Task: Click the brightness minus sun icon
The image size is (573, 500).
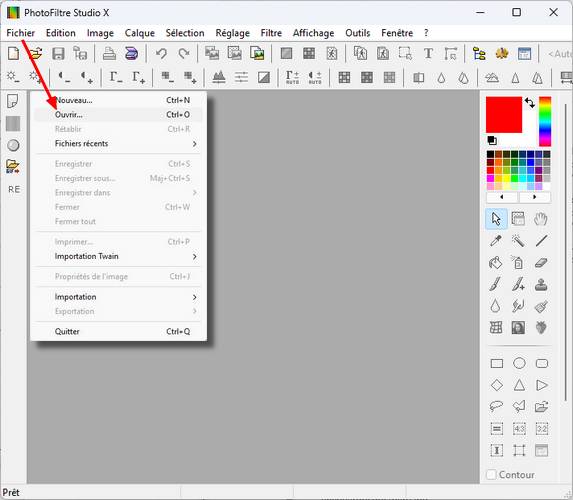Action: click(x=13, y=77)
